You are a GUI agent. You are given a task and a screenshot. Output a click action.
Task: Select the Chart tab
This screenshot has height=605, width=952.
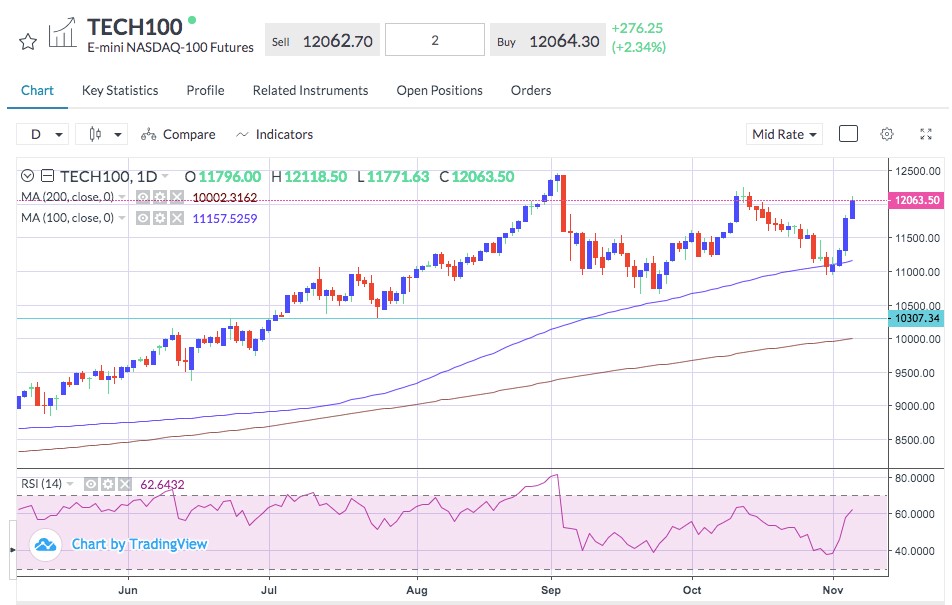click(x=37, y=91)
